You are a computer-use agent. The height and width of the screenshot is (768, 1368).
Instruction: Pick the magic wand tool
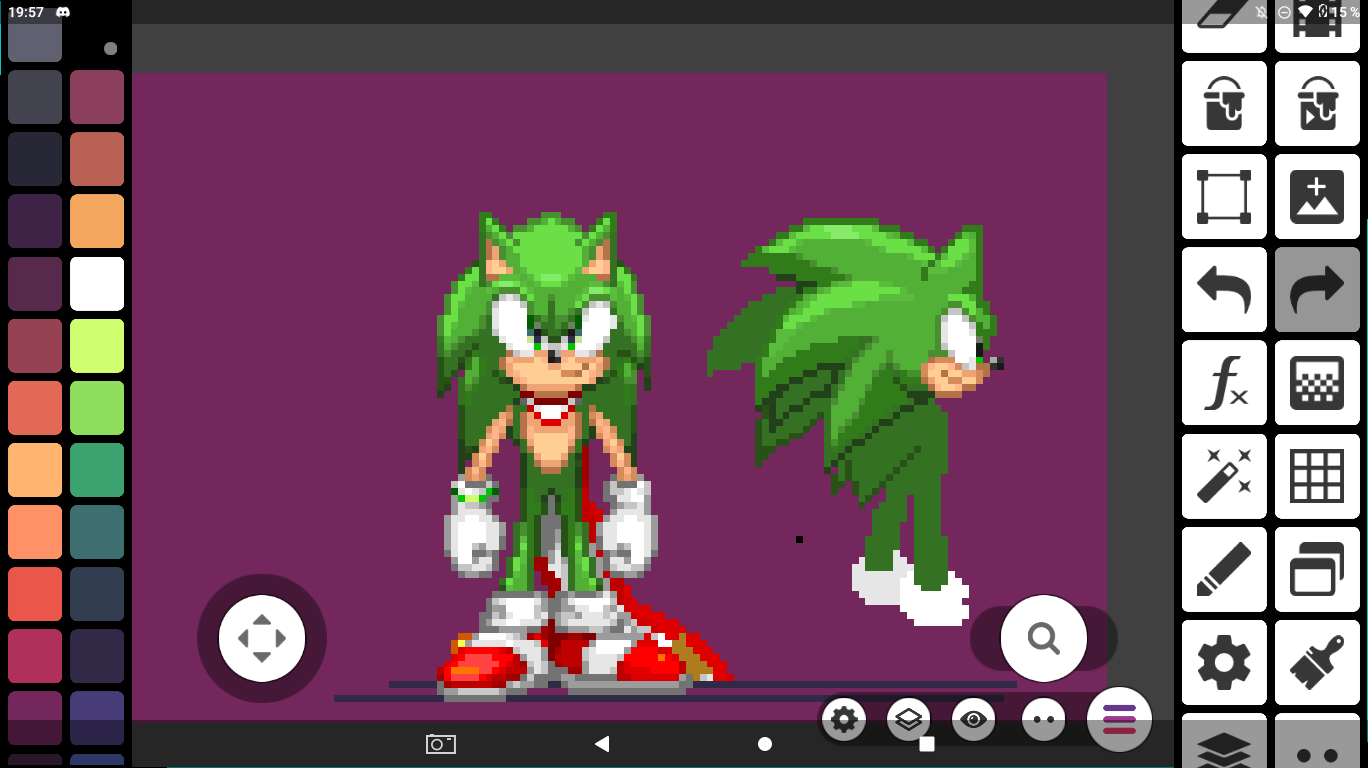[1224, 476]
